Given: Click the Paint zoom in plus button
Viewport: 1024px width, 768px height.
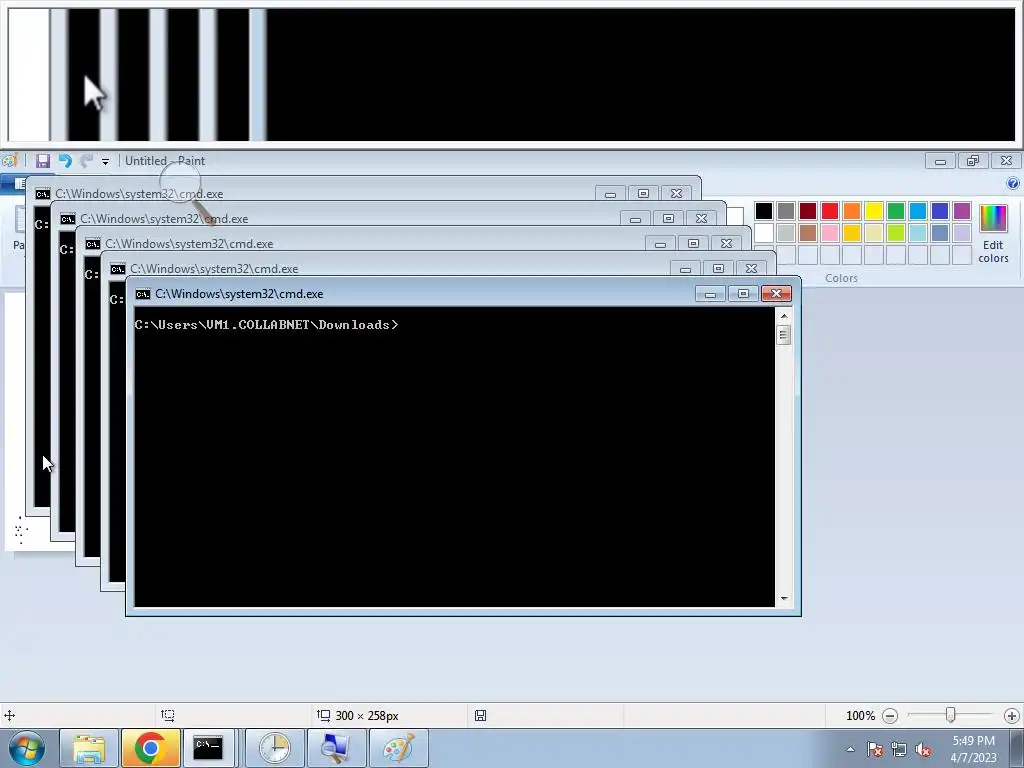Looking at the screenshot, I should tap(1012, 716).
